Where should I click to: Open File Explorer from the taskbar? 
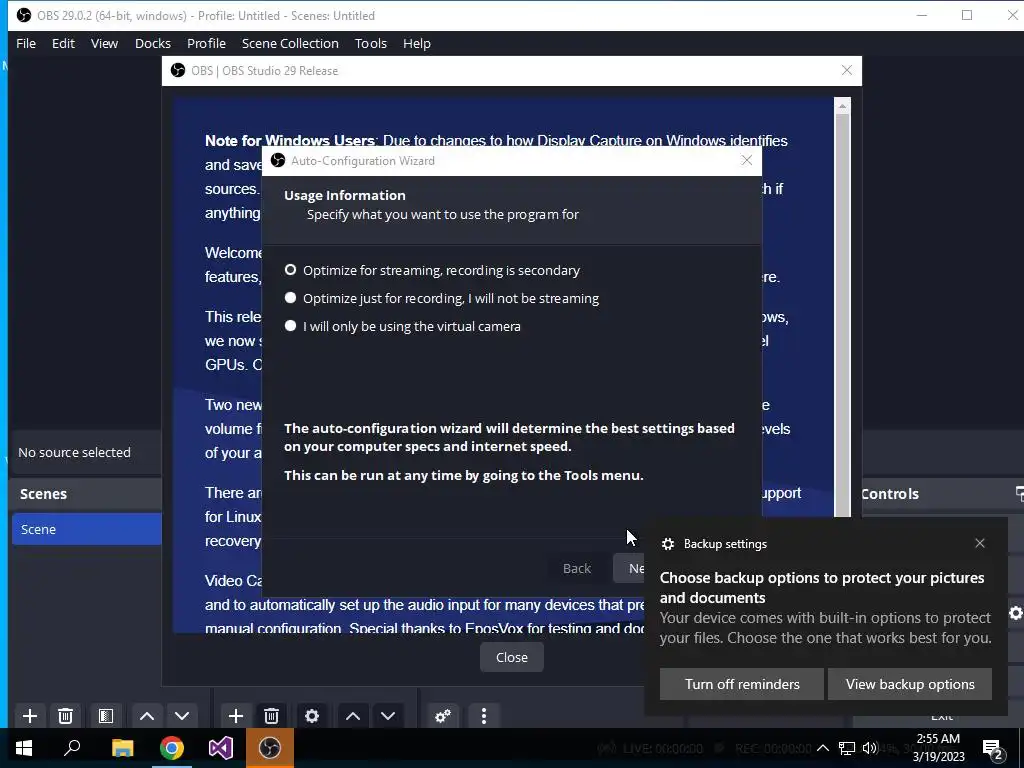[122, 748]
